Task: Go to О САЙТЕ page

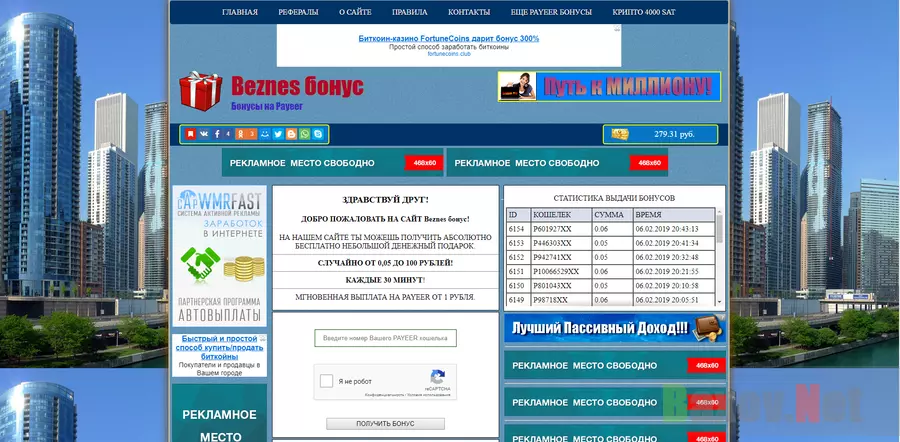Action: point(355,12)
